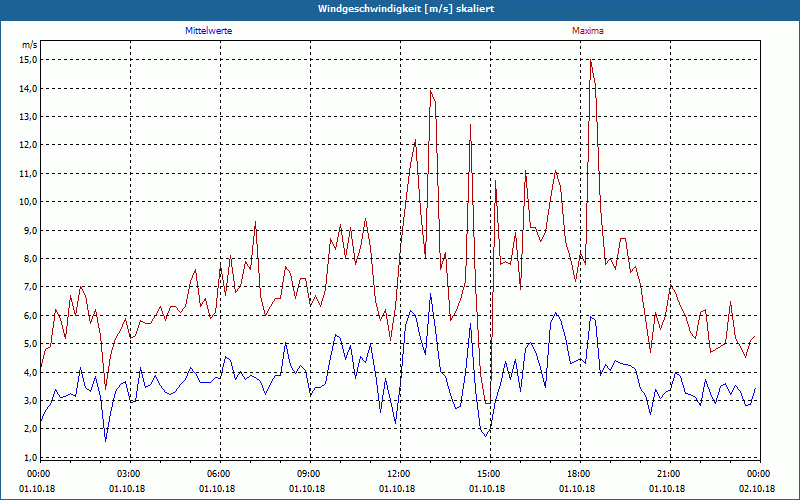Viewport: 800px width, 500px height.
Task: Select the 6,0 y-axis label
Action: point(31,315)
